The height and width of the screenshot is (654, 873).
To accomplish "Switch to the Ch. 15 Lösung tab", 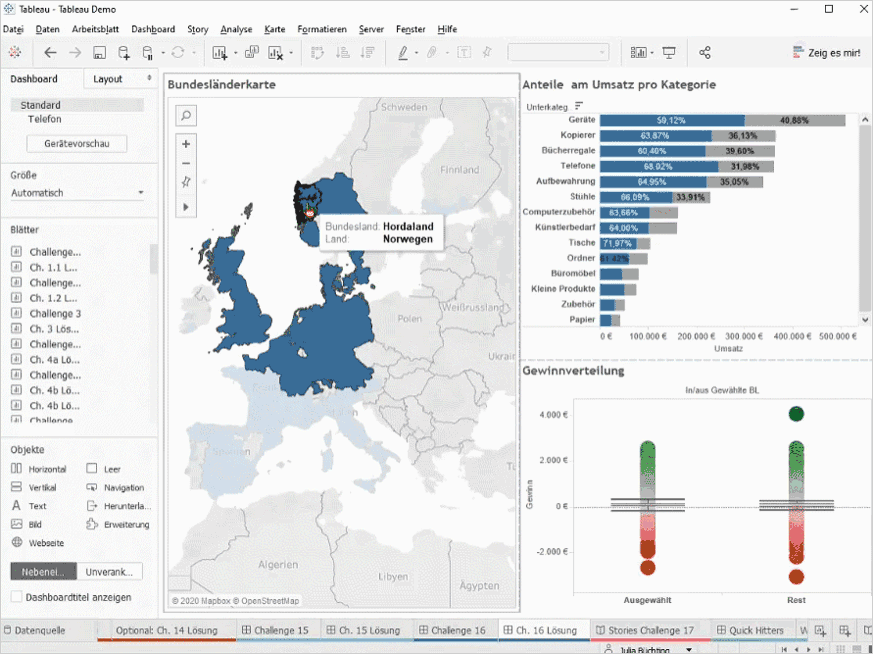I will point(370,631).
